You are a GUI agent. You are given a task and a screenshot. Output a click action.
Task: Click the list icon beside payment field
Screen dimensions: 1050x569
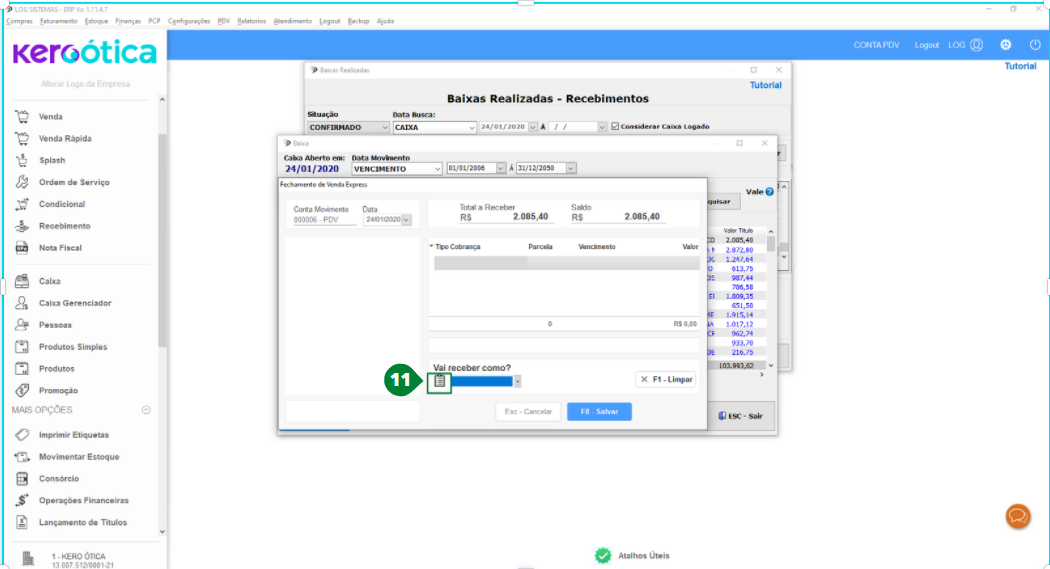[x=439, y=382]
